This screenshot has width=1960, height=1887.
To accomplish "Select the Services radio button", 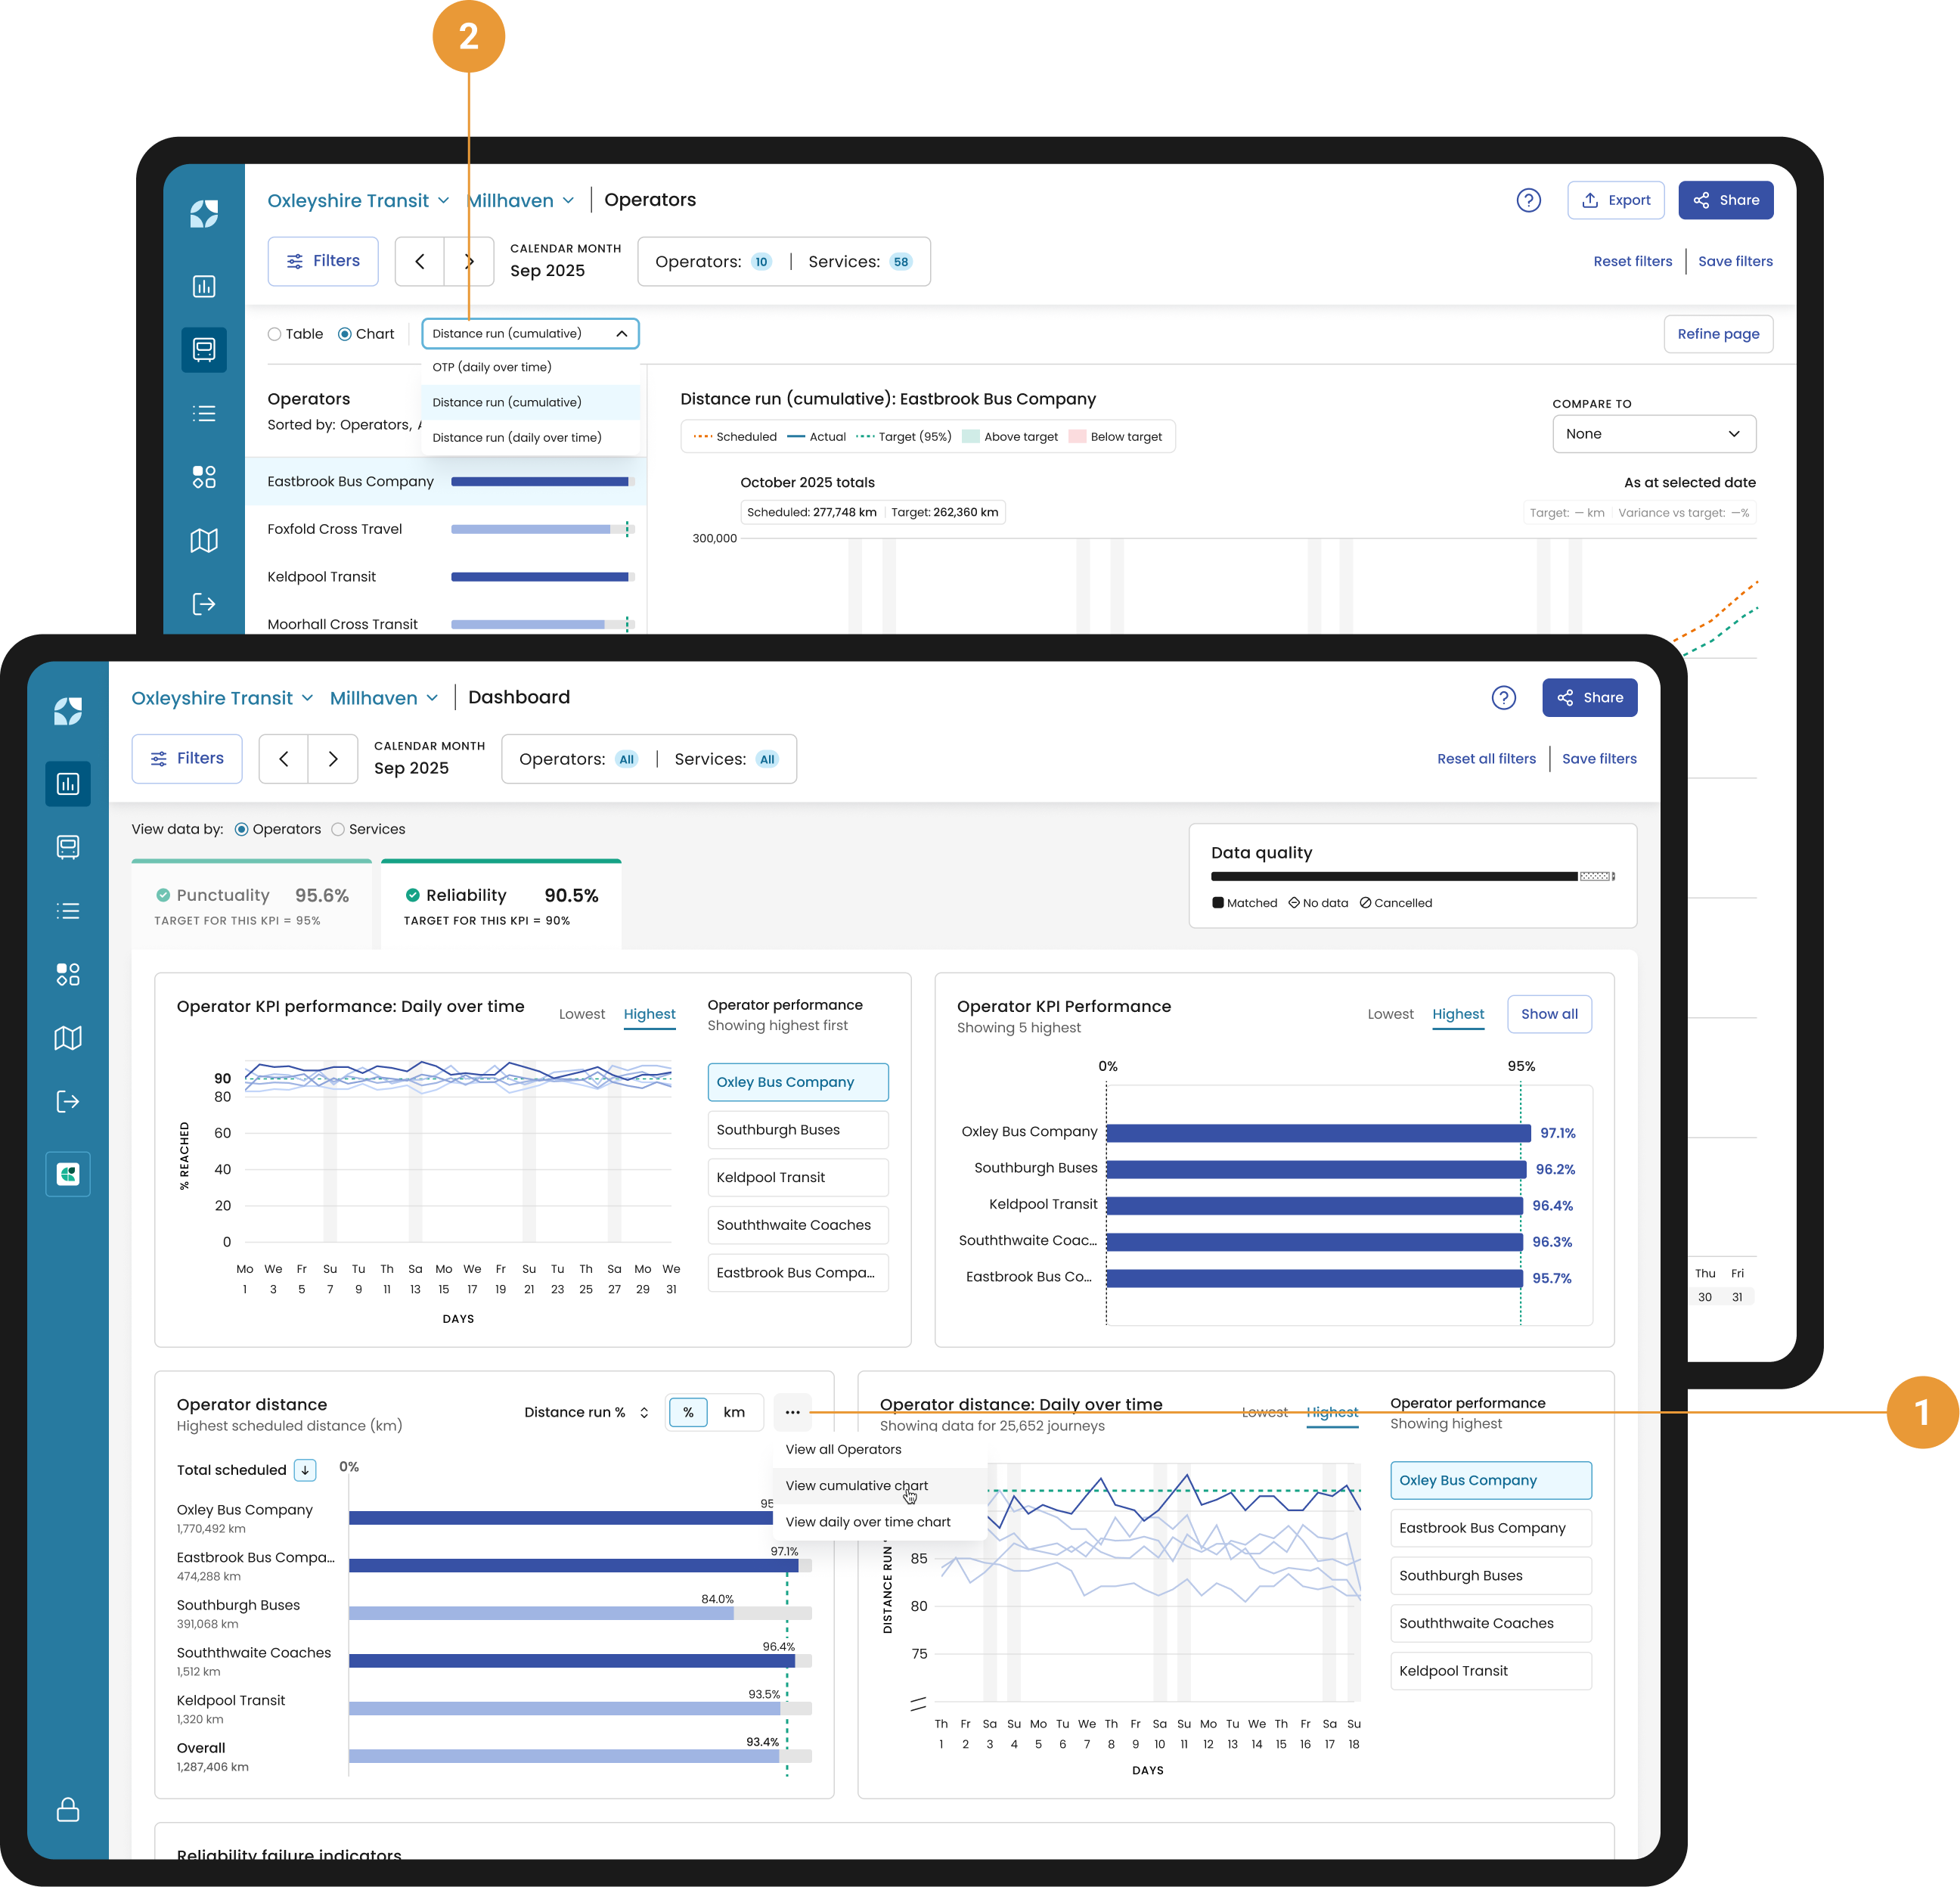I will [338, 829].
